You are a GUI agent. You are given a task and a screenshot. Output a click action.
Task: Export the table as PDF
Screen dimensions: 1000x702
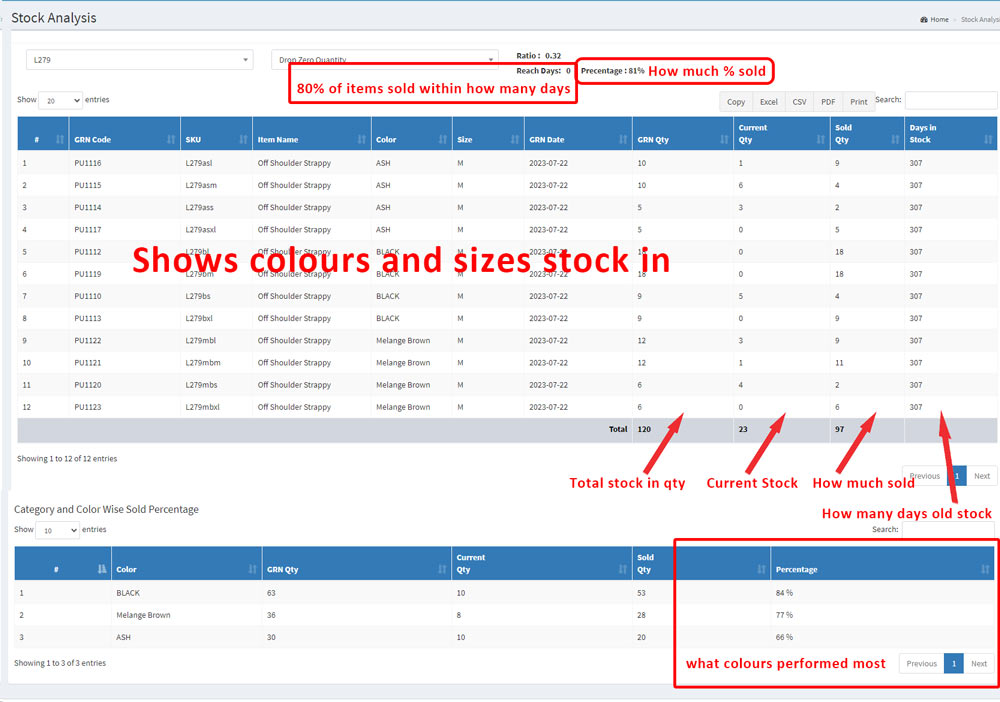click(828, 102)
